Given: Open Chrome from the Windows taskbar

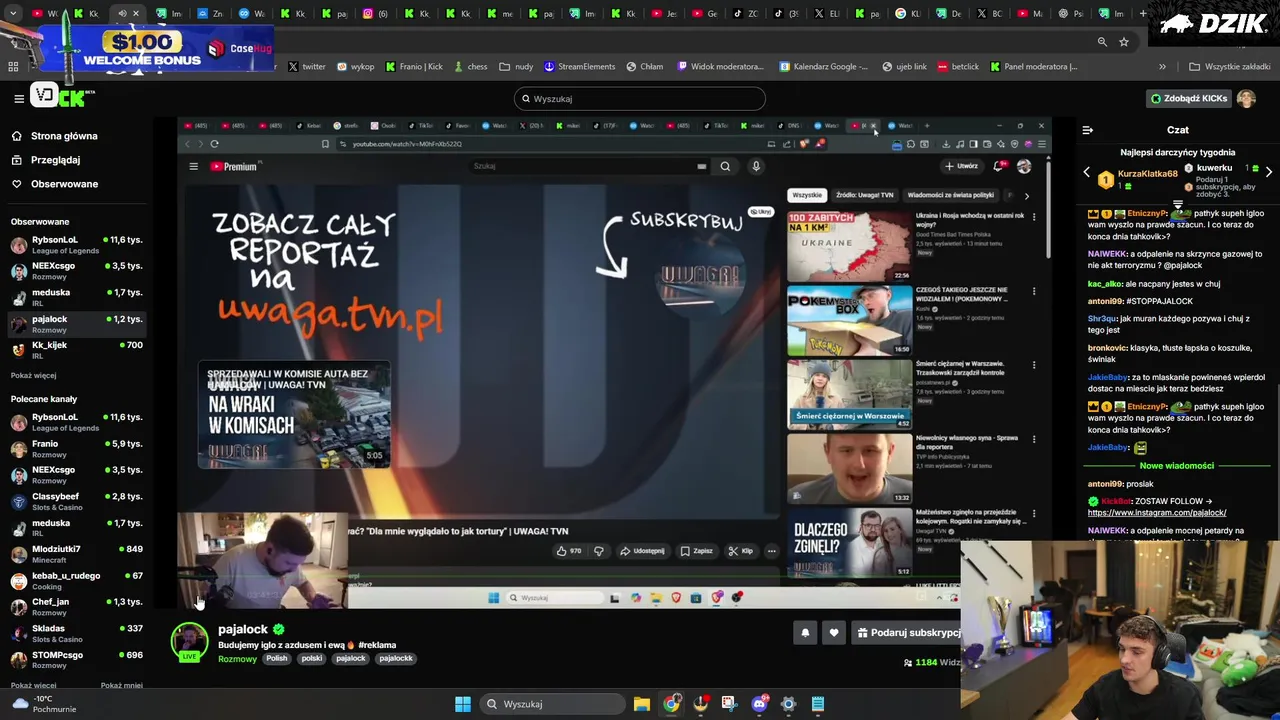Looking at the screenshot, I should (671, 704).
